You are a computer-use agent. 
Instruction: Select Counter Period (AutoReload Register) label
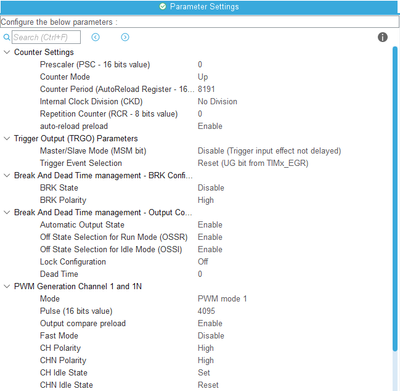coord(117,89)
